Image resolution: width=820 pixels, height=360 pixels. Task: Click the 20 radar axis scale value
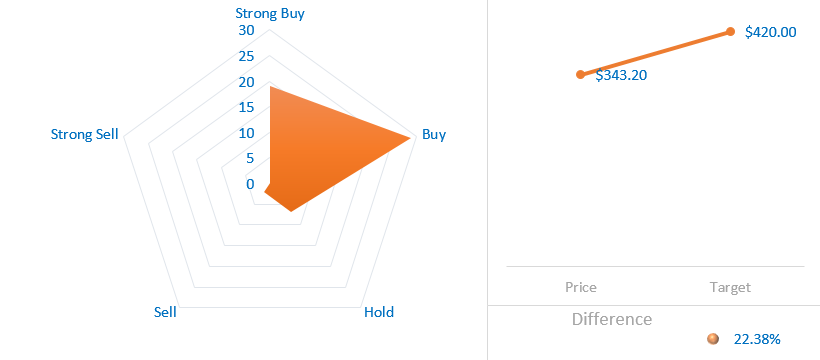coord(246,82)
